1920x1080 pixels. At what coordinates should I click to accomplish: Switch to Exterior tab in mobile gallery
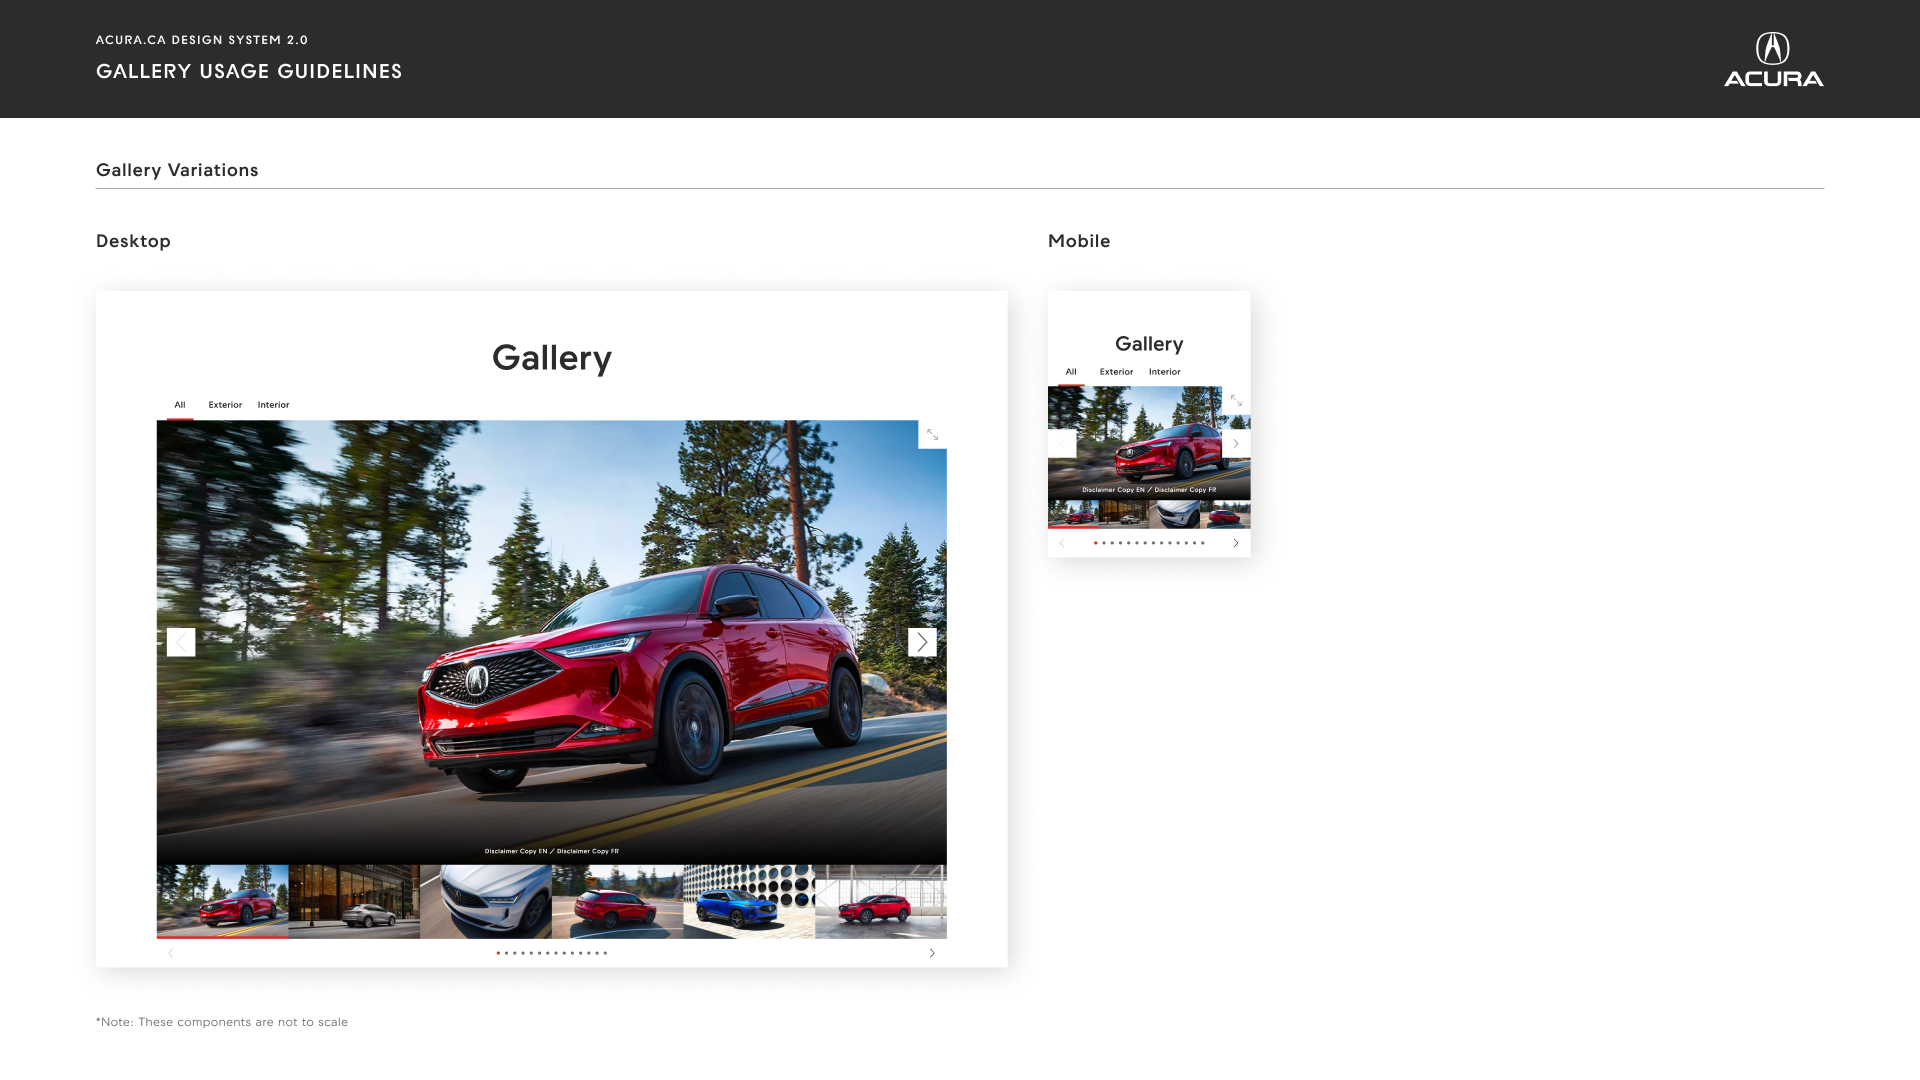point(1116,372)
